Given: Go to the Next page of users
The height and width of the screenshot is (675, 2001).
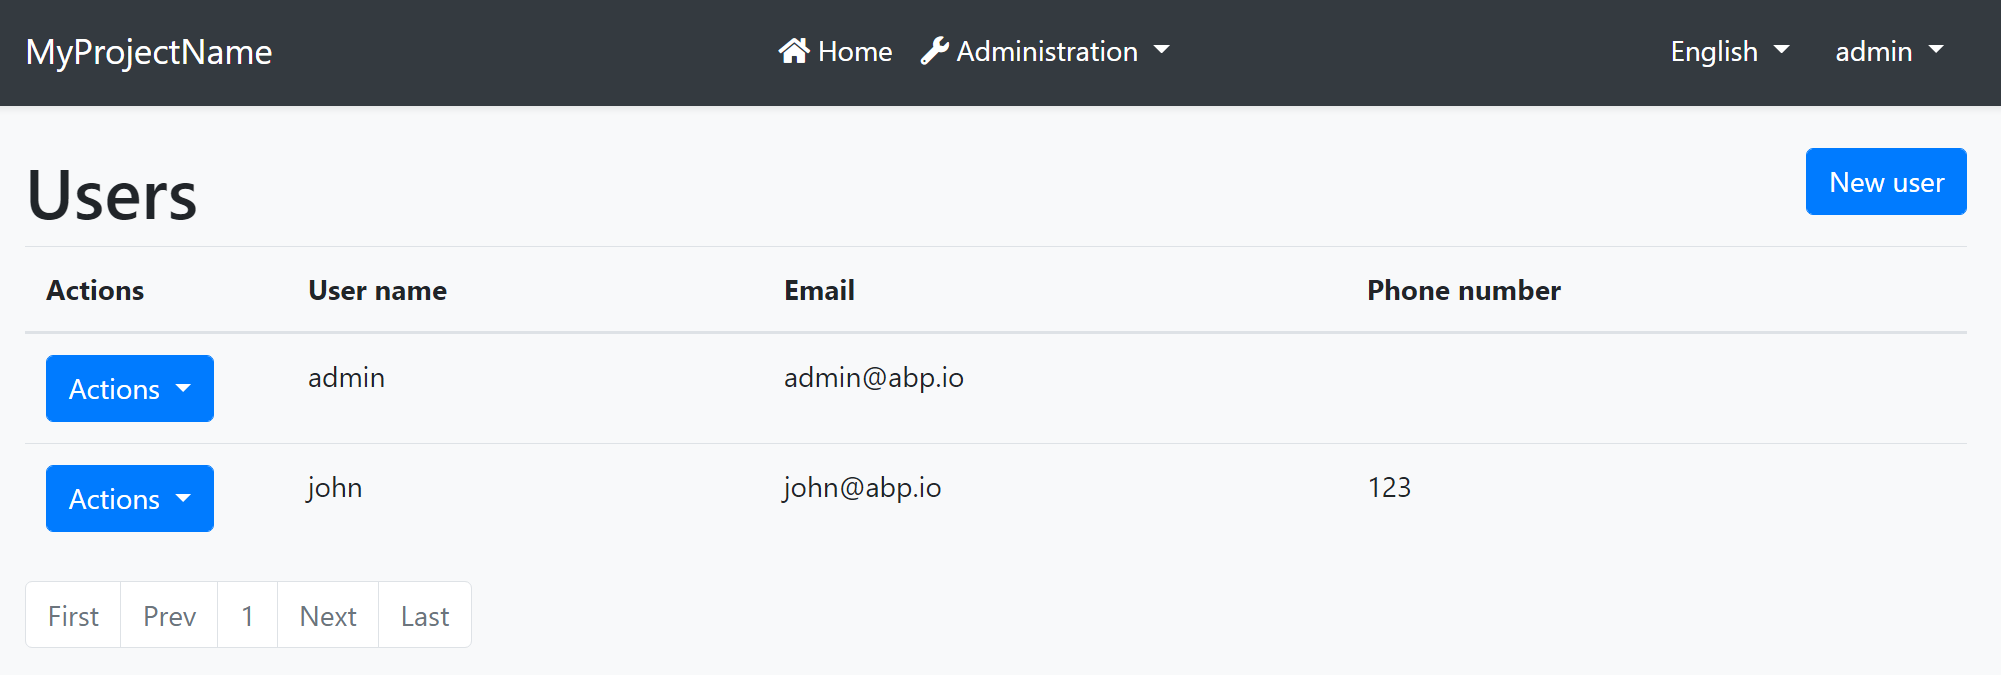Looking at the screenshot, I should tap(327, 615).
